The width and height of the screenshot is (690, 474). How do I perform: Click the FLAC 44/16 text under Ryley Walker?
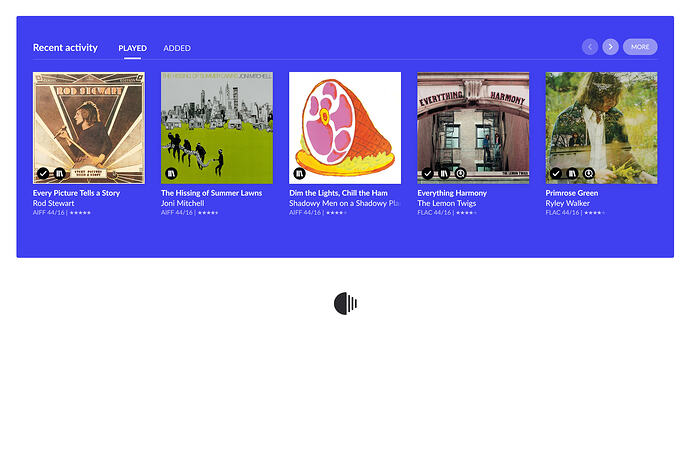click(x=562, y=213)
